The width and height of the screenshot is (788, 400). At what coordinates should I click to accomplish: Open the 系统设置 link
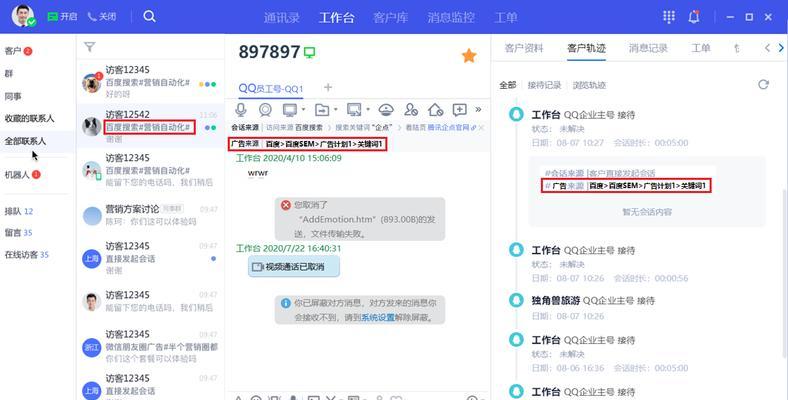378,318
